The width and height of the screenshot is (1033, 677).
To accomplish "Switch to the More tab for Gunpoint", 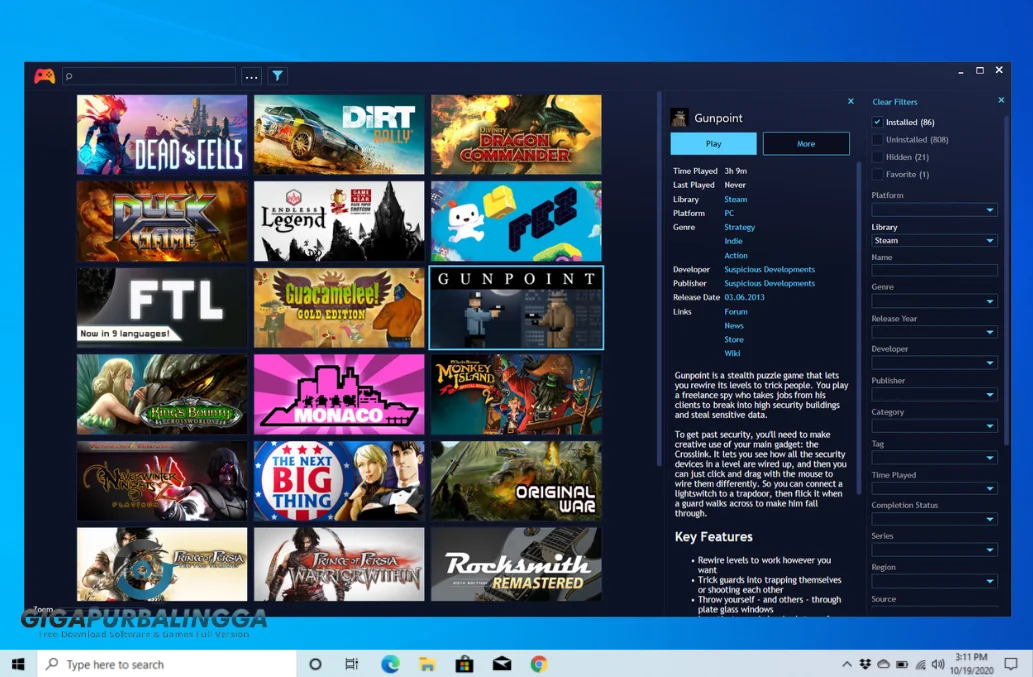I will click(806, 143).
